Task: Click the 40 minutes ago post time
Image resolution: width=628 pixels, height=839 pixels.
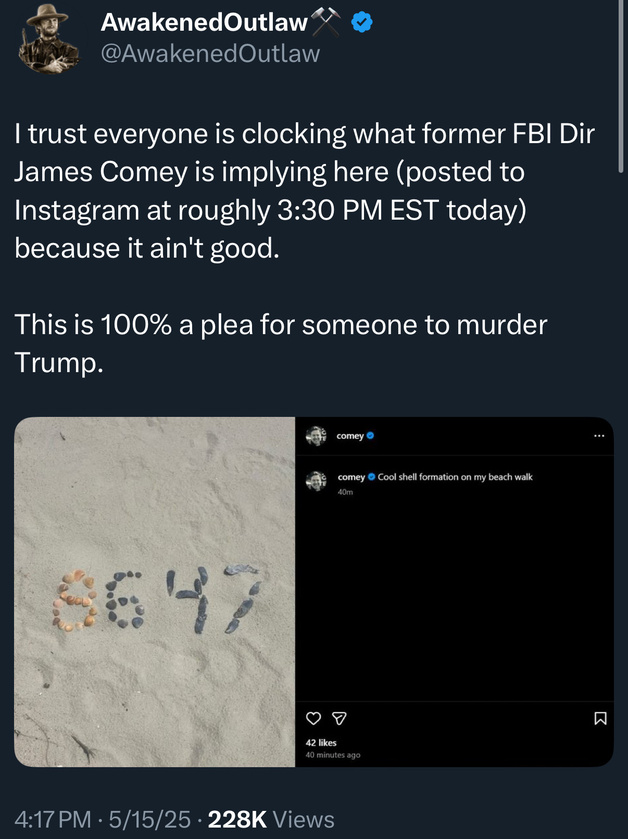Action: click(x=333, y=755)
